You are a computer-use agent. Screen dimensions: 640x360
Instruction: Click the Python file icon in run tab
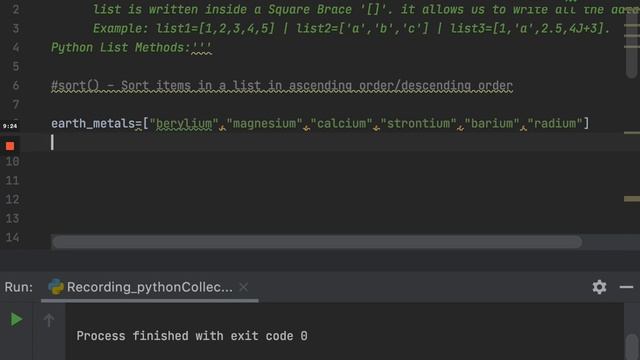(56, 287)
